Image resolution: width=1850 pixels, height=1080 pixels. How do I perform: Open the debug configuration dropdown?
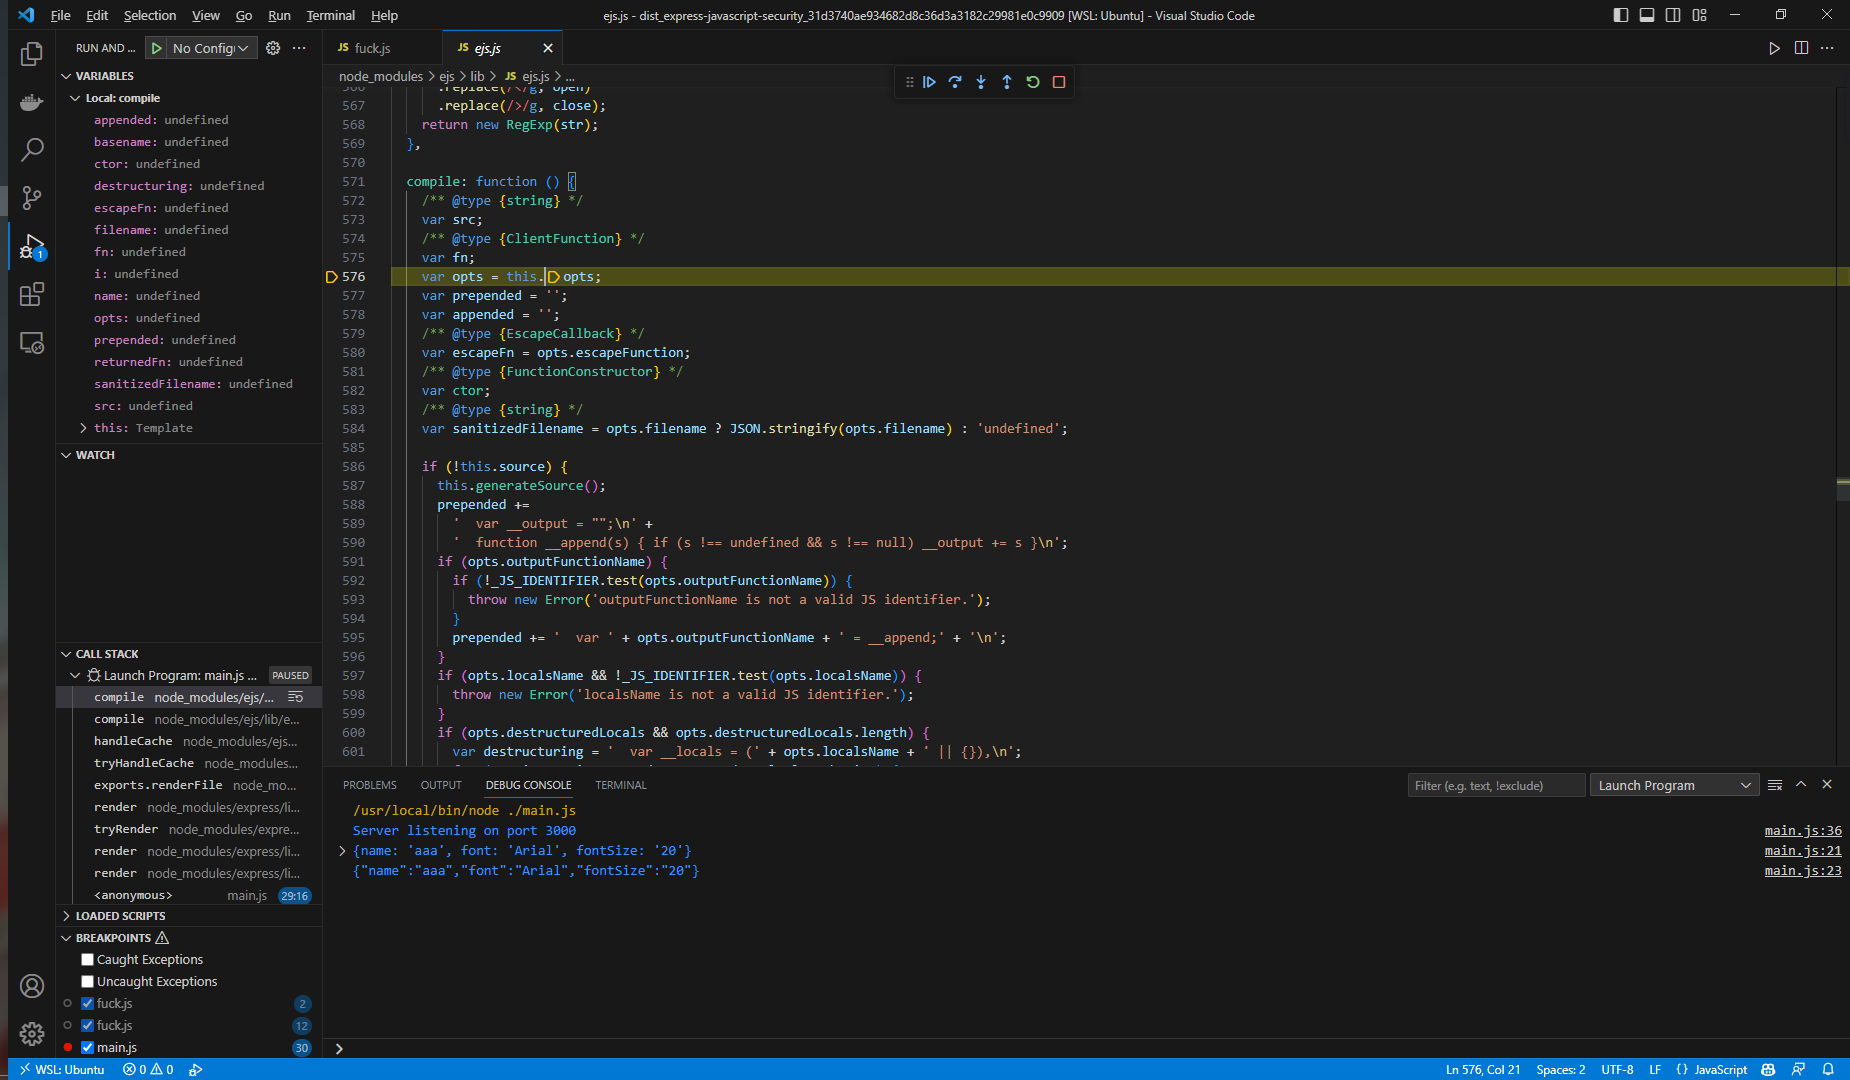coord(210,48)
